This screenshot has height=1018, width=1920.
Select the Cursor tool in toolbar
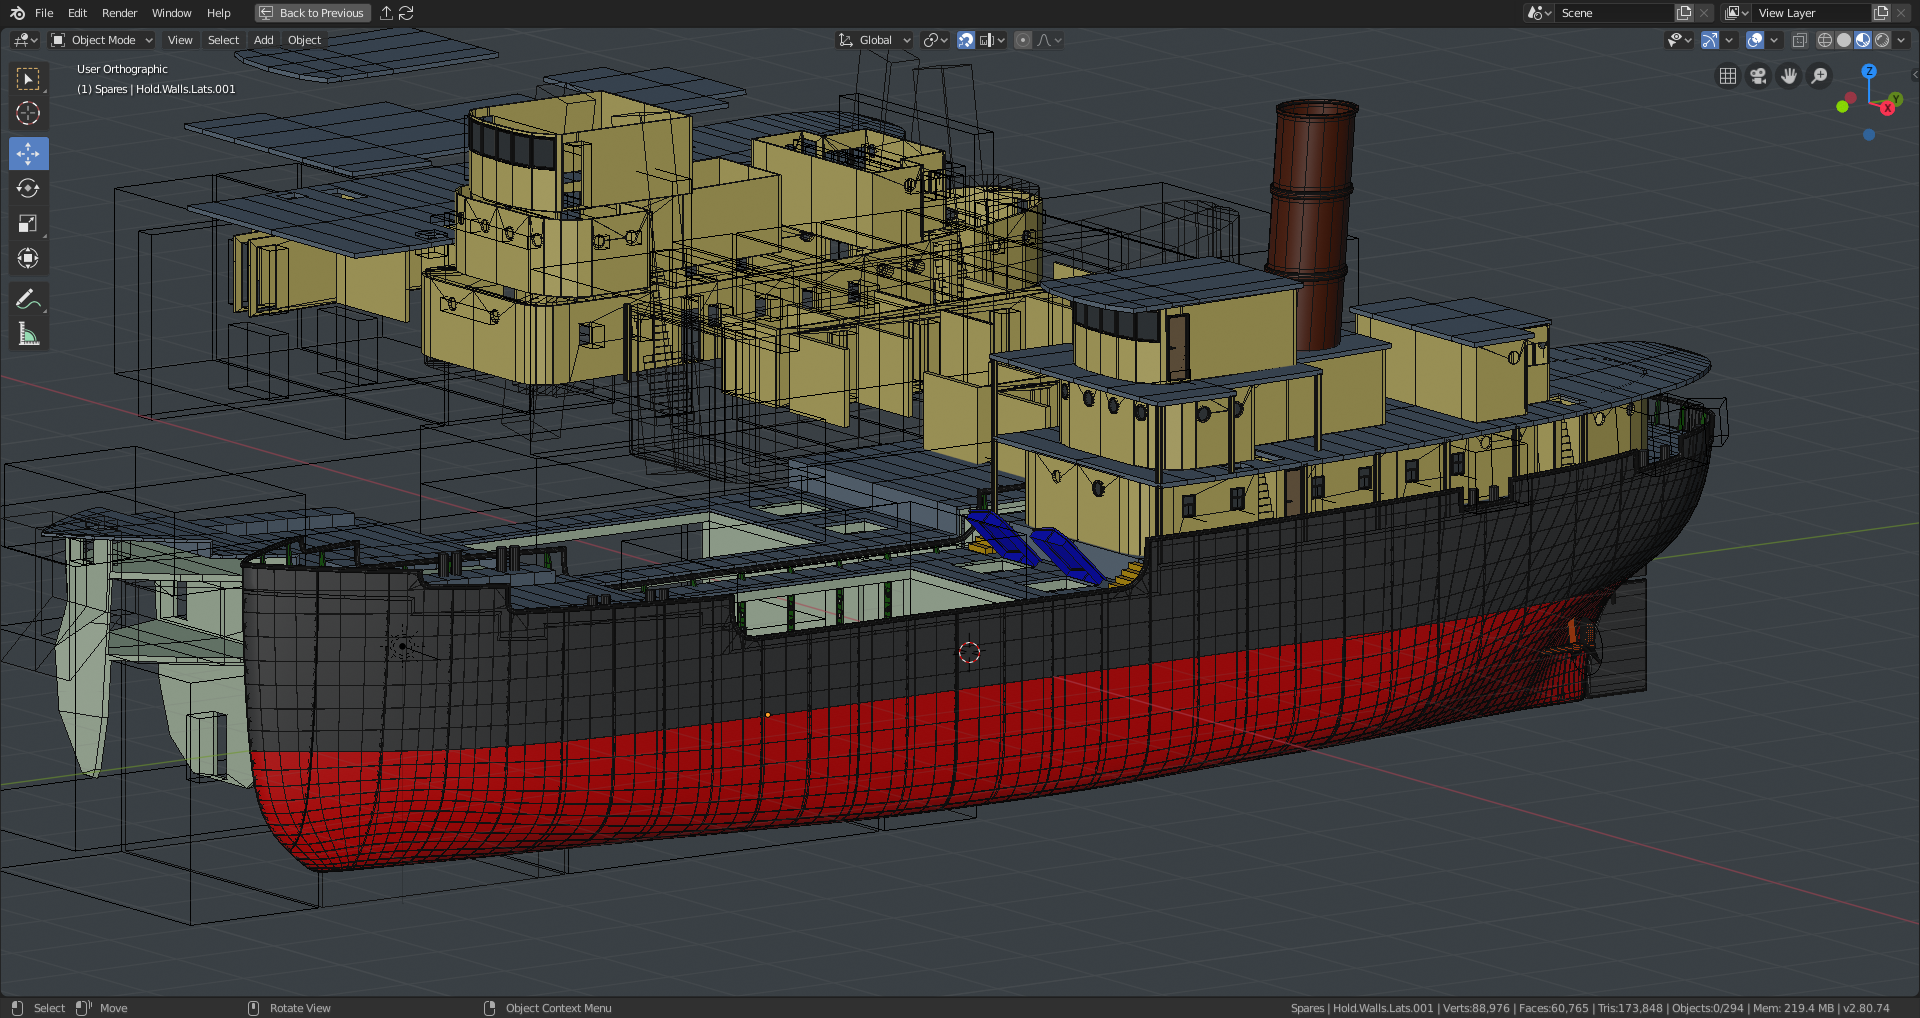(28, 114)
